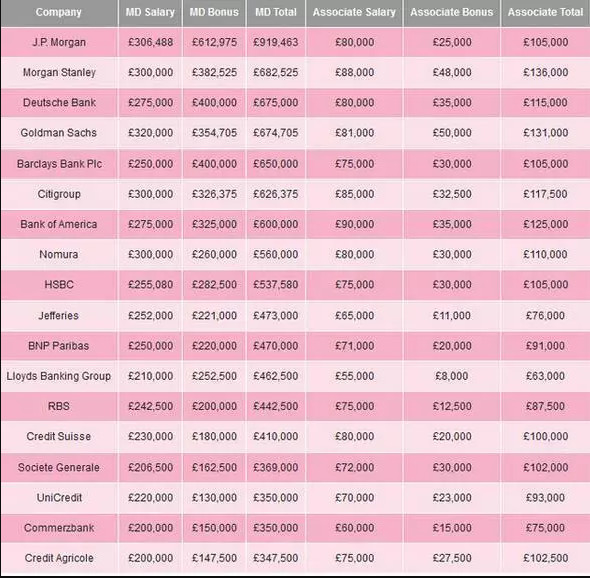Click Nomura's MD Bonus £260,000

214,254
